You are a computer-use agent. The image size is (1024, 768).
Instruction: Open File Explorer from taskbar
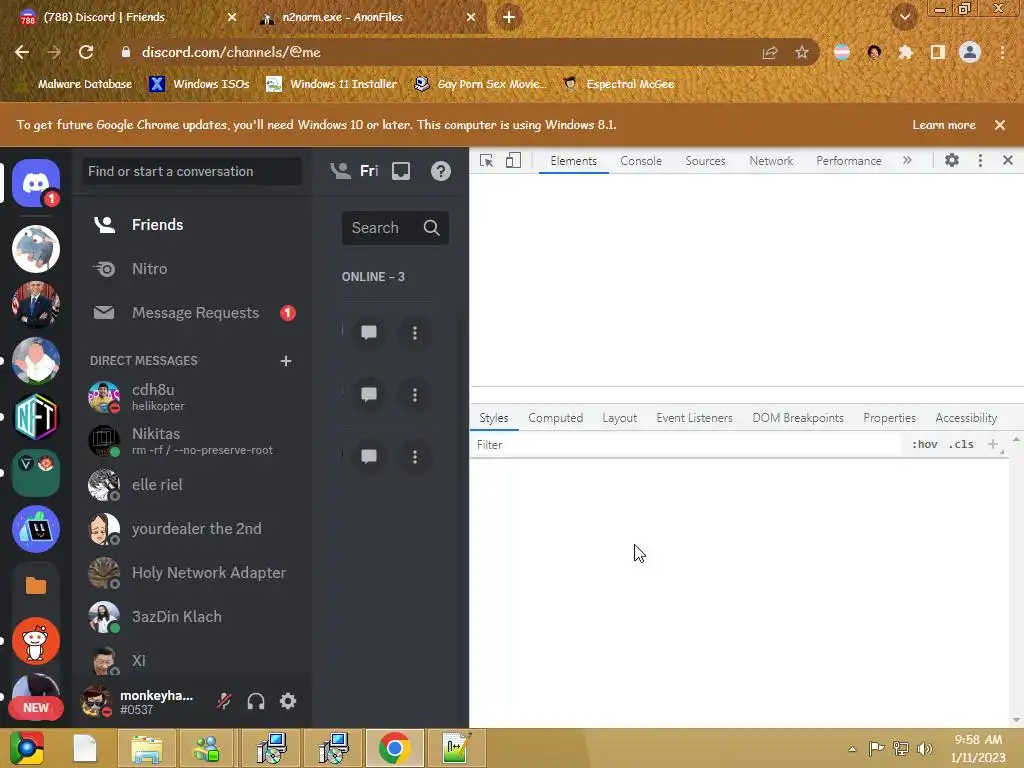click(x=146, y=748)
